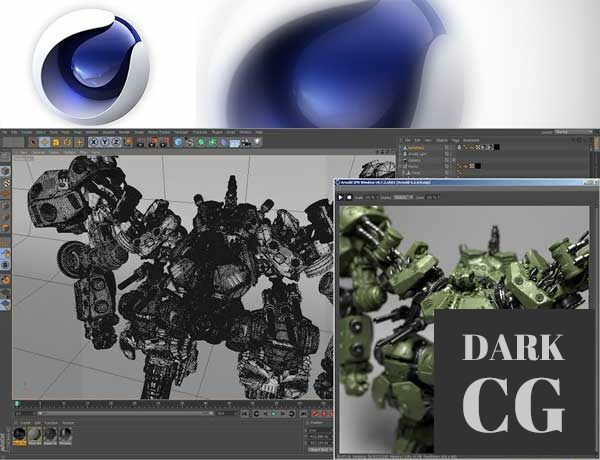The height and width of the screenshot is (460, 600).
Task: Open the purple deformer objects icon
Action: point(224,143)
